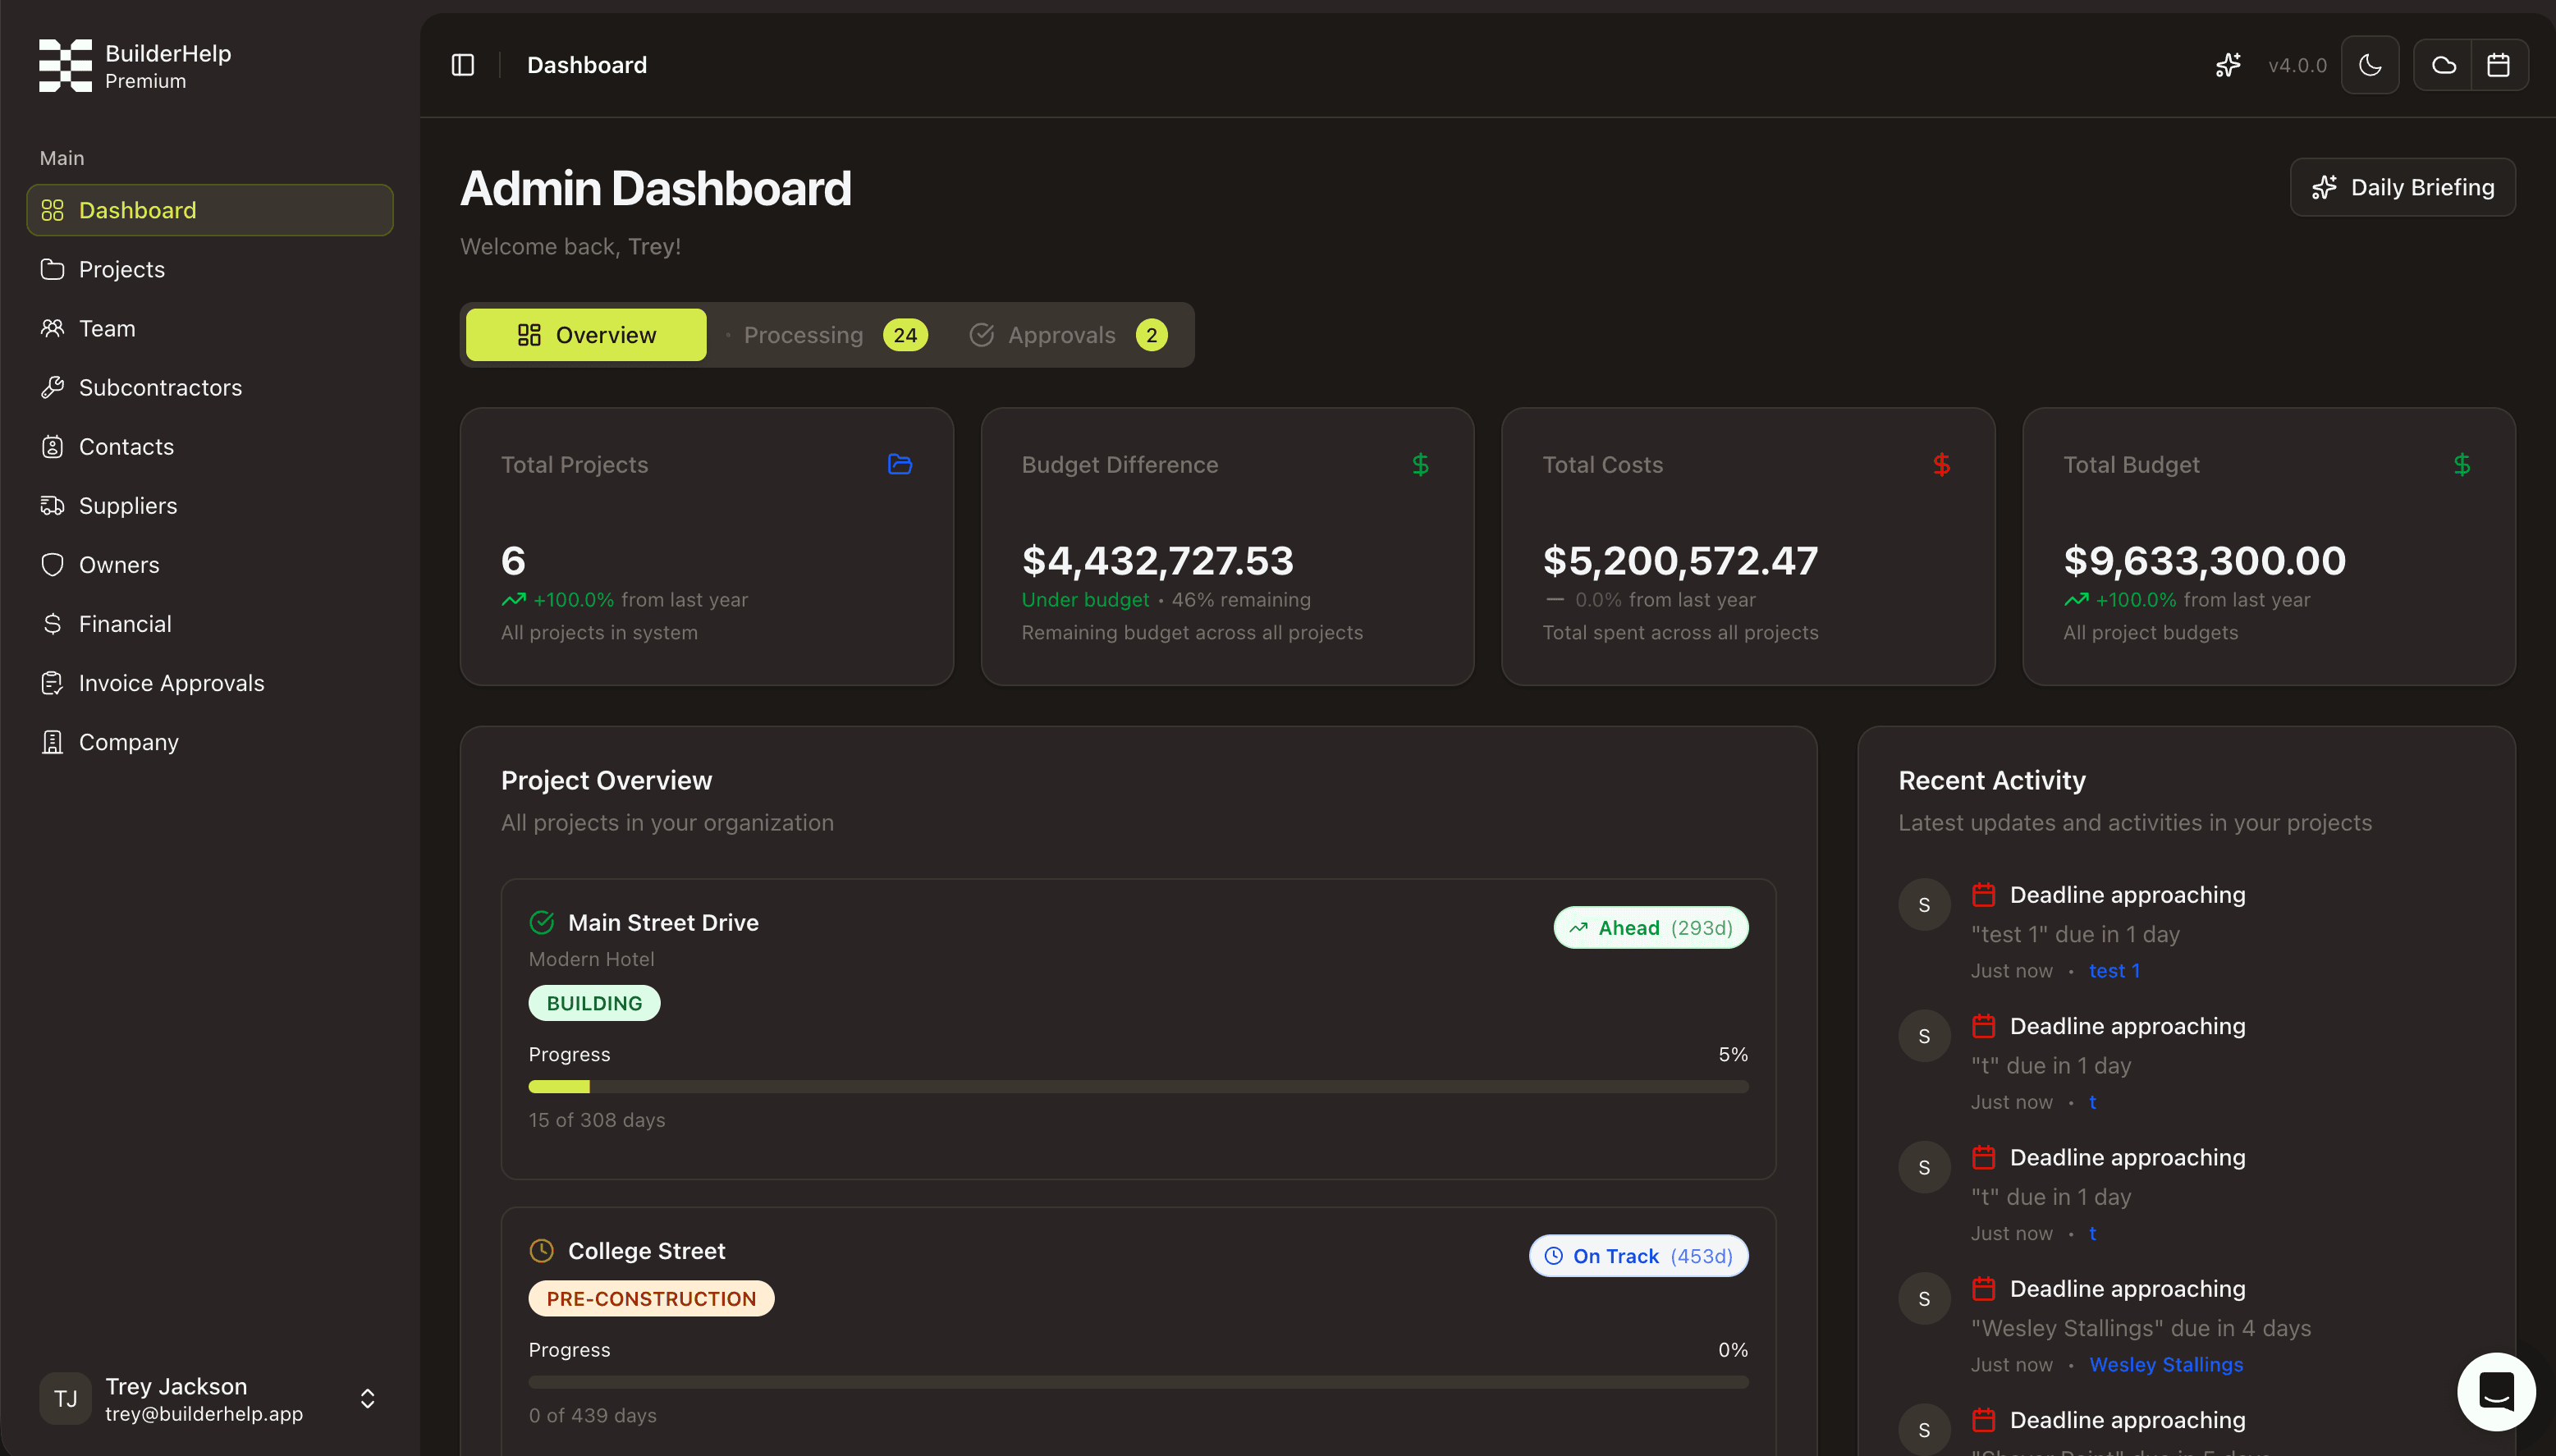Click the Total Projects trend arrow icon

tap(513, 600)
